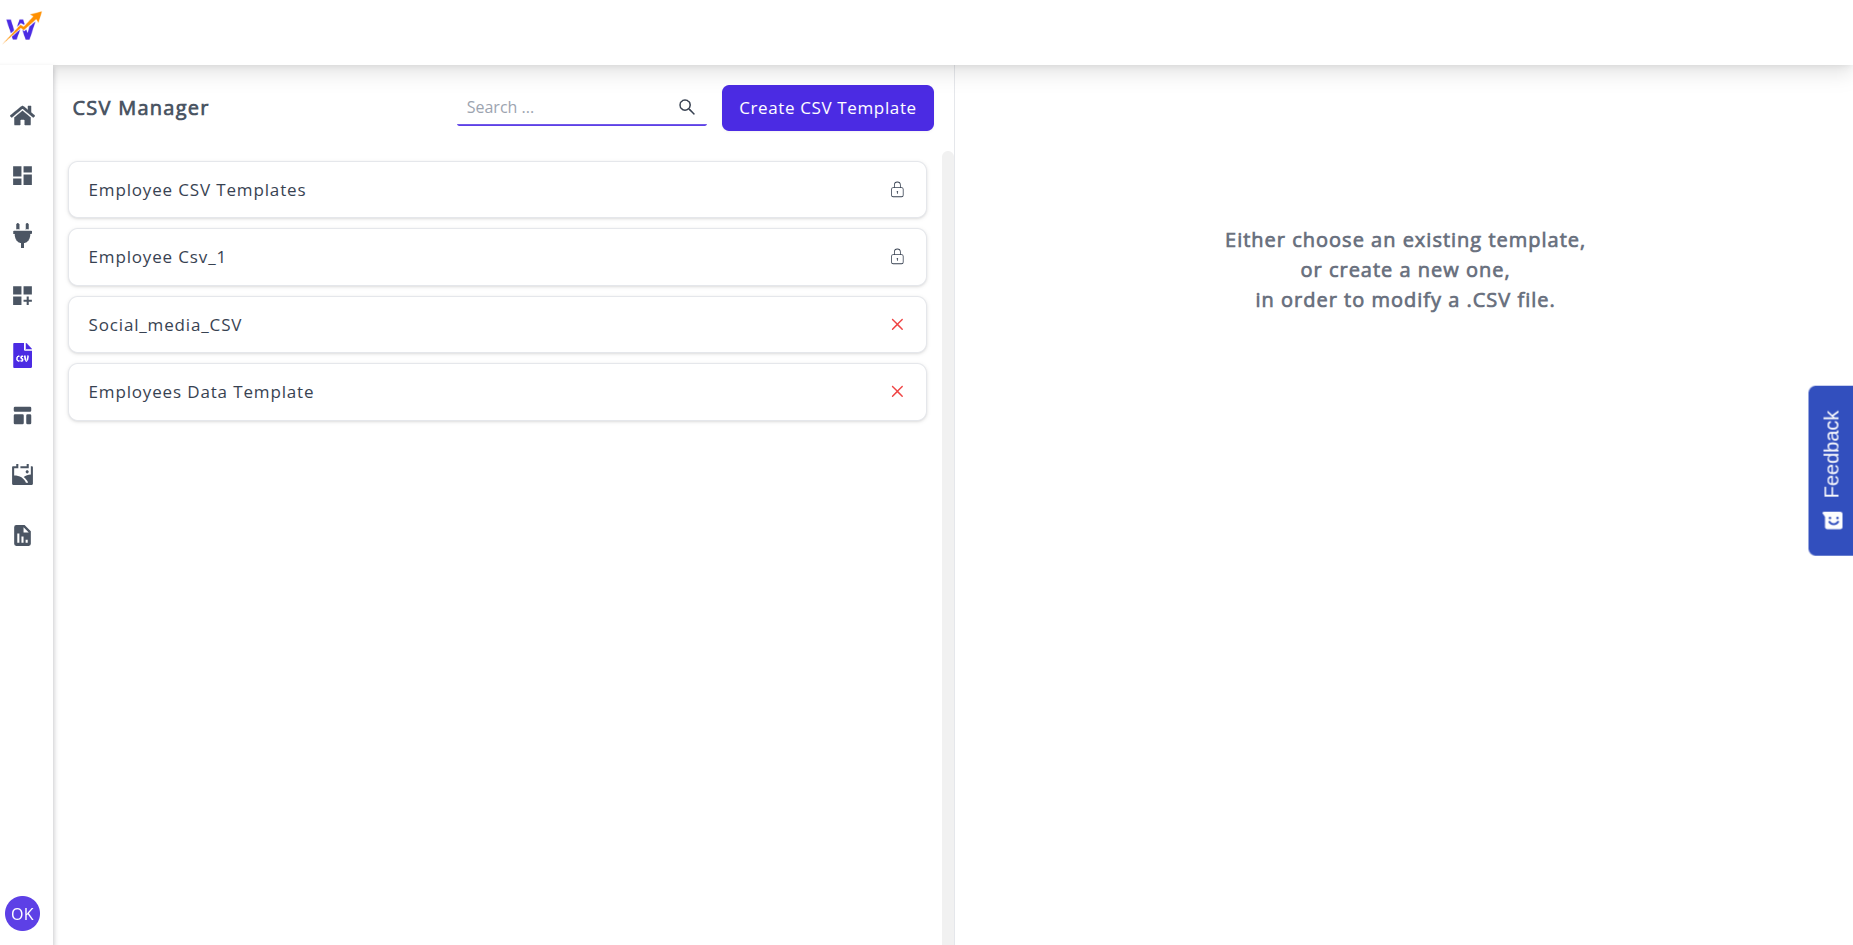This screenshot has height=945, width=1853.
Task: Click lock icon on Employee Csv_1
Action: (897, 257)
